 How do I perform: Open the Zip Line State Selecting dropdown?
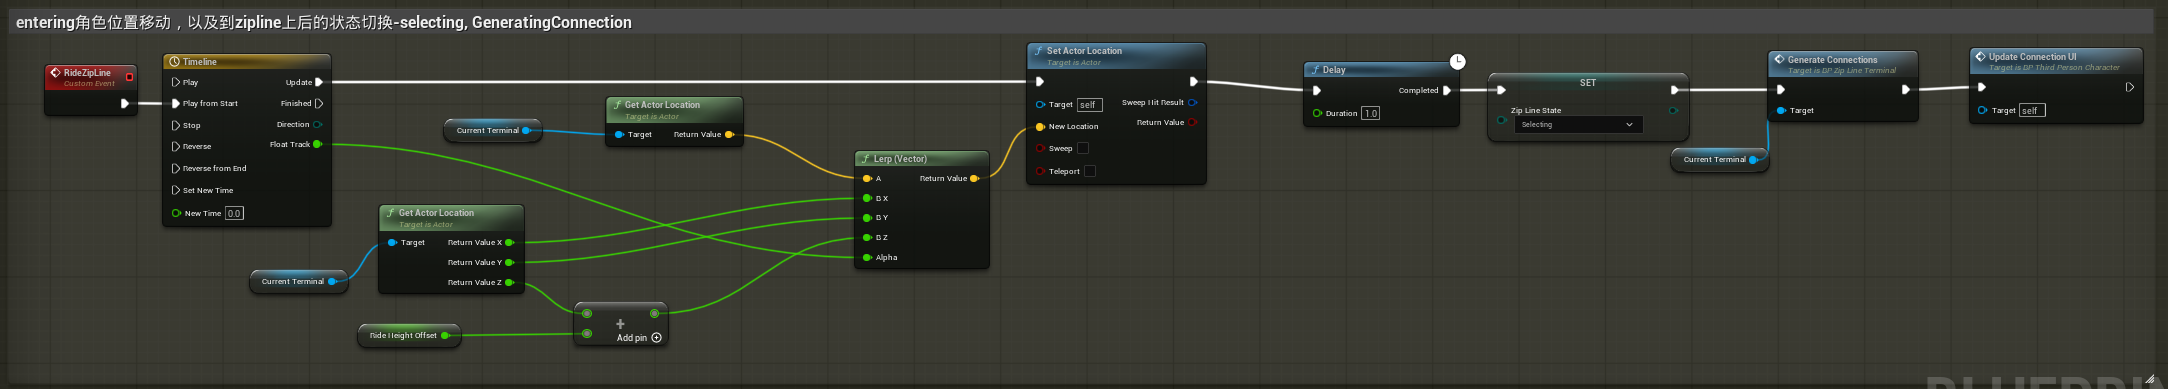(x=1577, y=125)
